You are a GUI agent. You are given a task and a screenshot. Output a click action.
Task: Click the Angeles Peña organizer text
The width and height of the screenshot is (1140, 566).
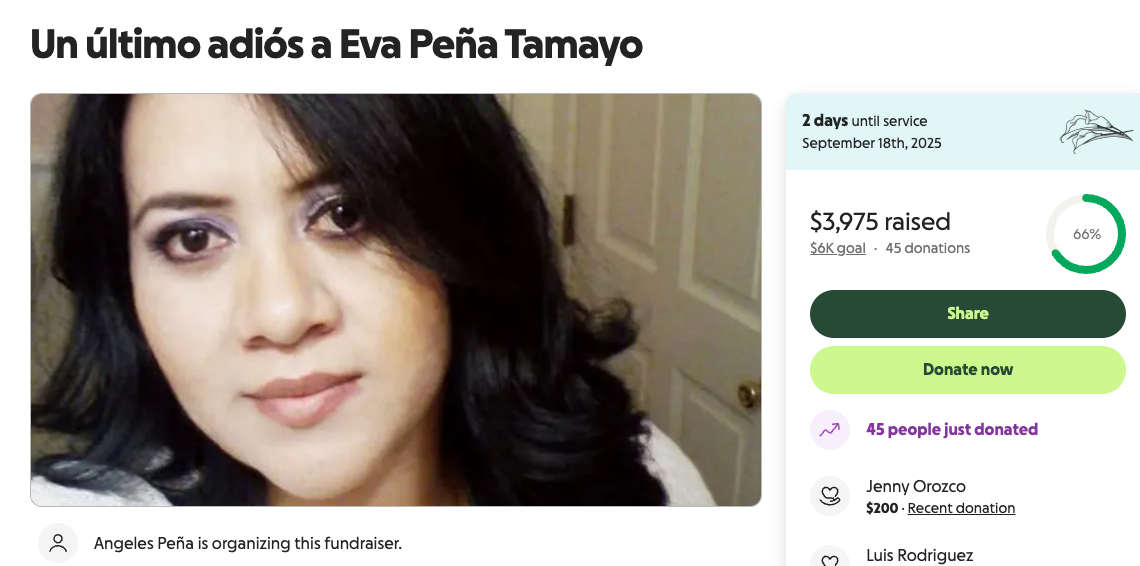(x=247, y=543)
